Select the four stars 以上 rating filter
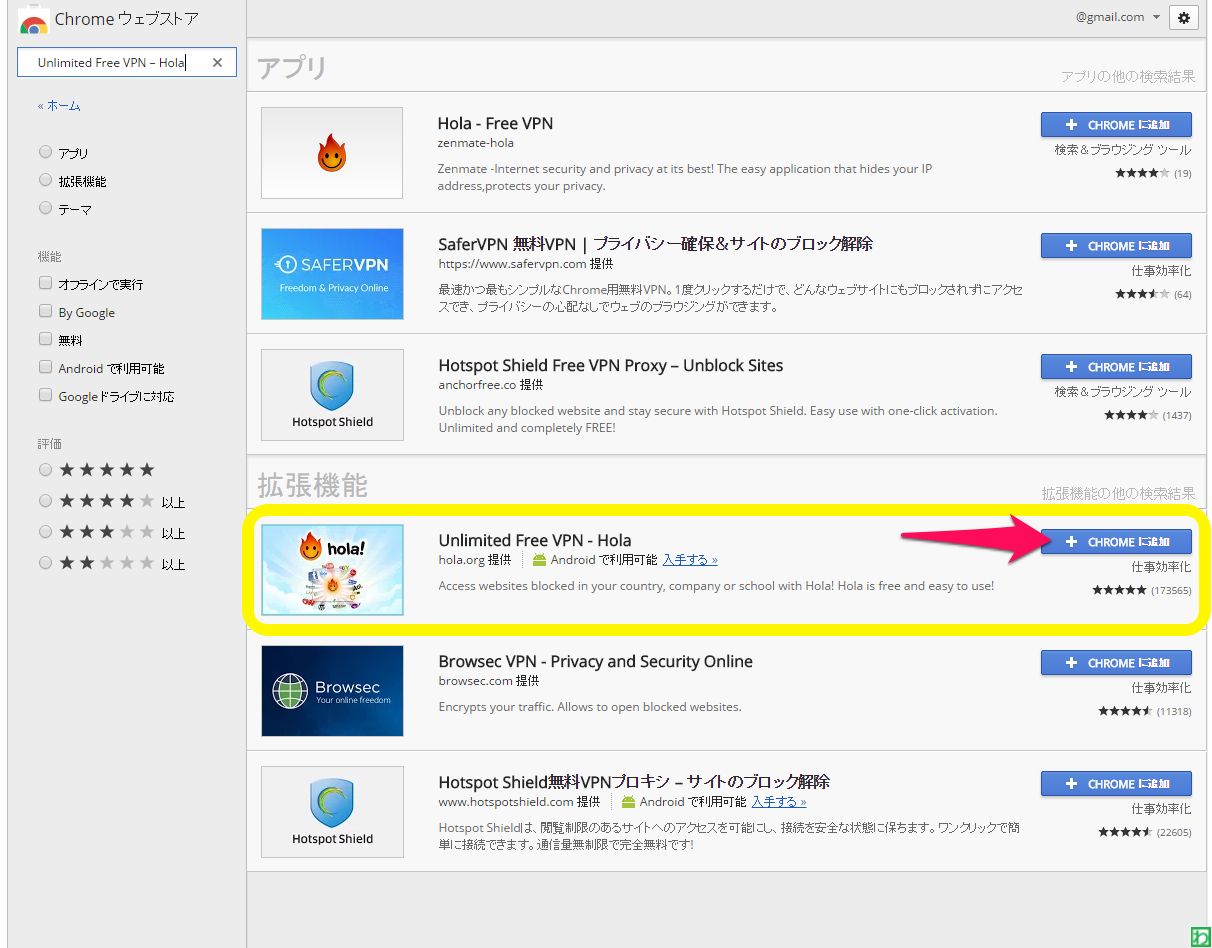Screen dimensions: 1212x948 (x=45, y=500)
